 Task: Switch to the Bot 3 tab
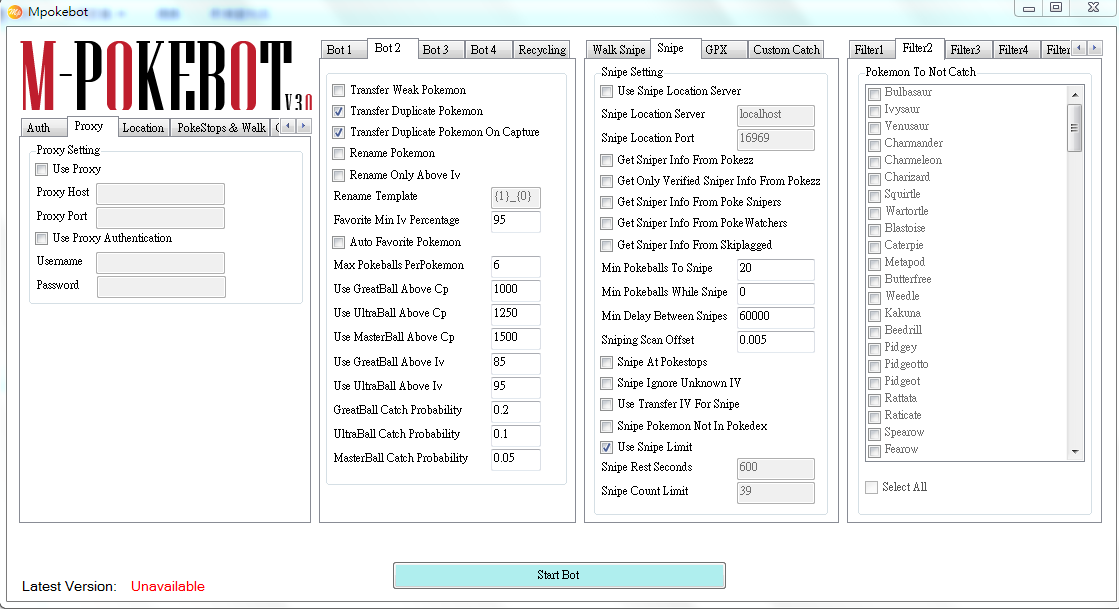pyautogui.click(x=435, y=50)
